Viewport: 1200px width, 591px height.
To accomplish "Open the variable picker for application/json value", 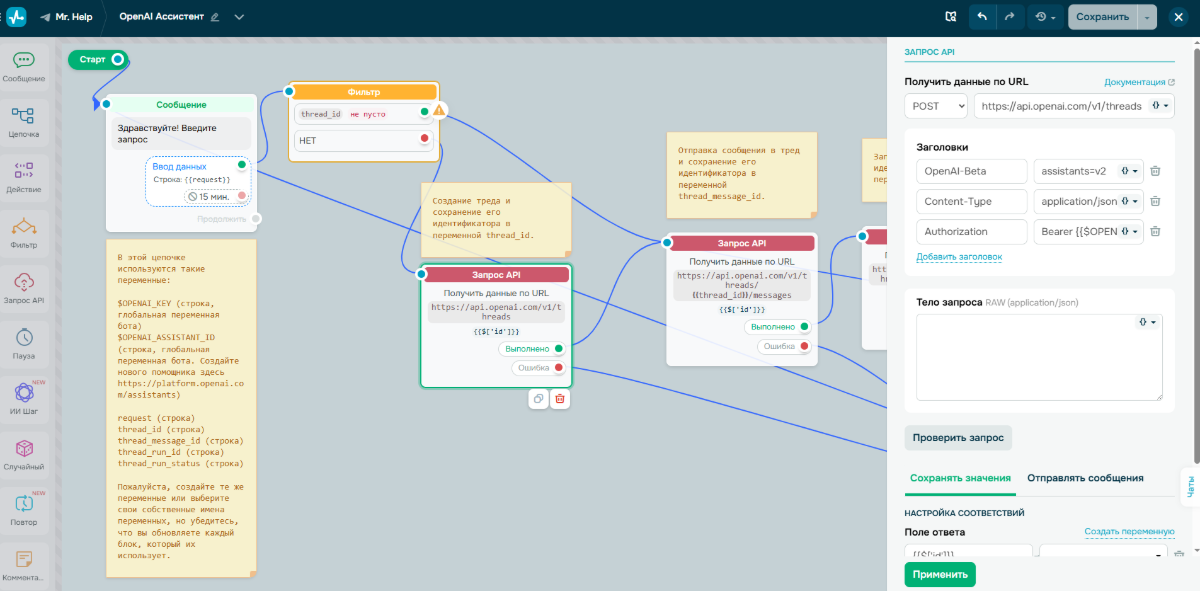I will tap(1129, 202).
